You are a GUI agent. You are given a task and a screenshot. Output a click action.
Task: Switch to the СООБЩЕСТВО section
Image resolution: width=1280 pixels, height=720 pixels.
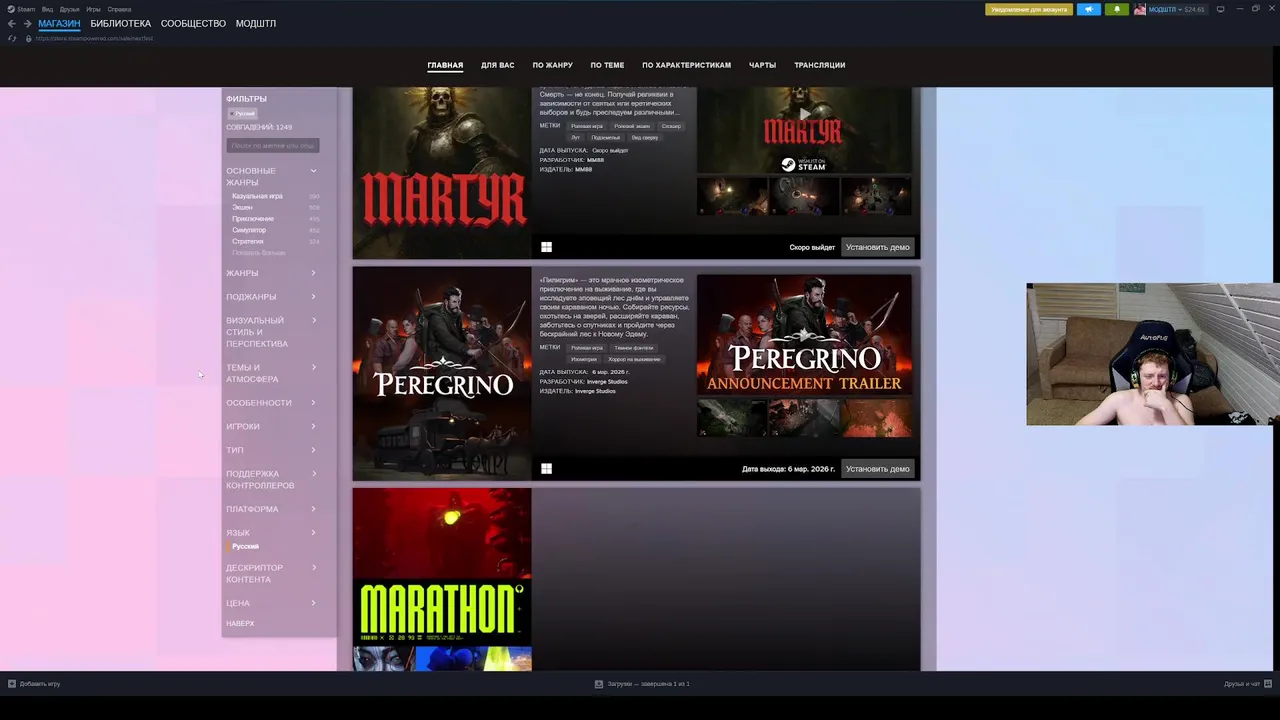point(193,23)
